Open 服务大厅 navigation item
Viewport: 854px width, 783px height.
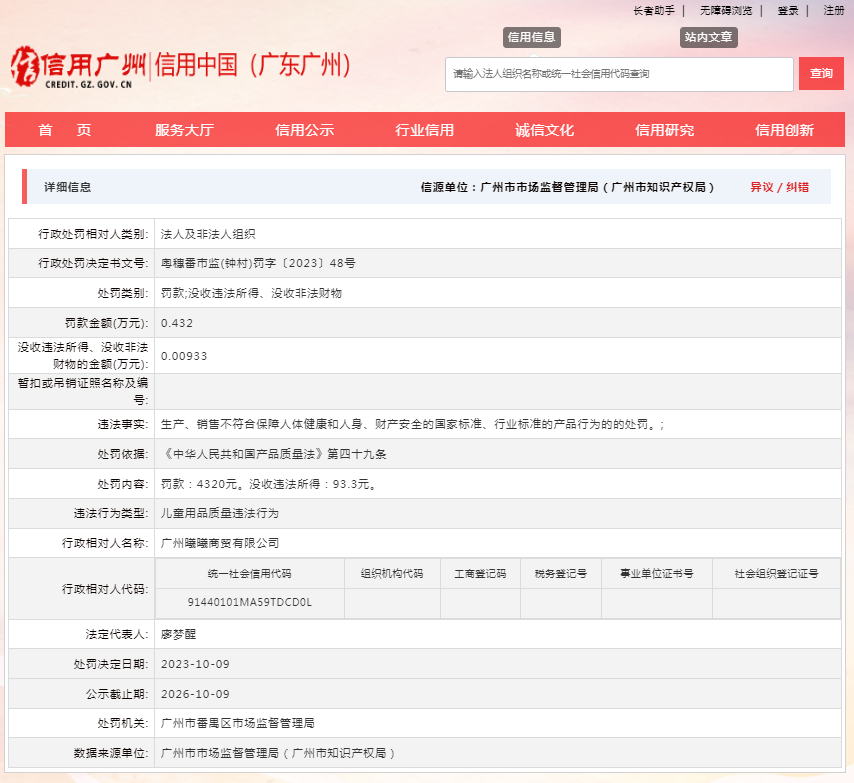click(184, 130)
